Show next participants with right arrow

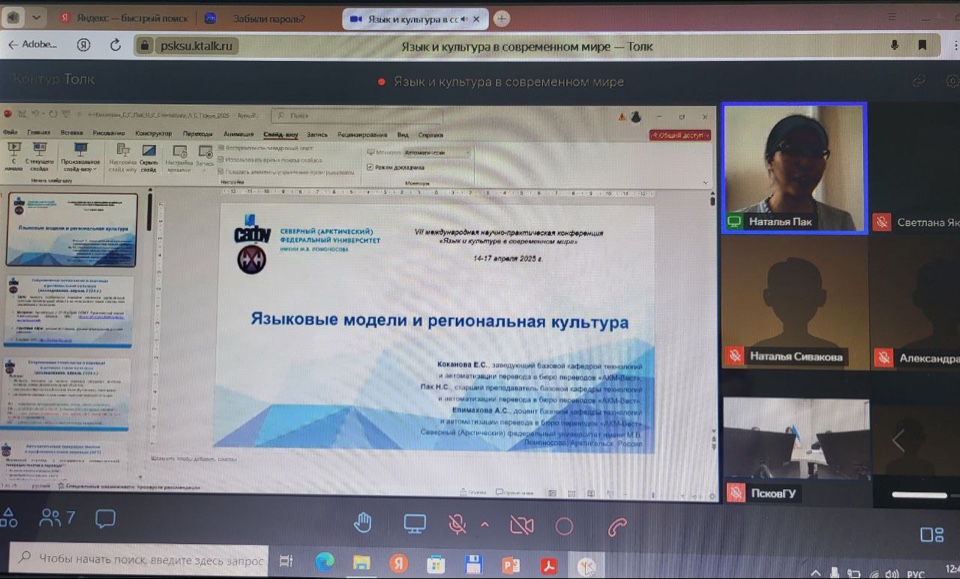(898, 441)
